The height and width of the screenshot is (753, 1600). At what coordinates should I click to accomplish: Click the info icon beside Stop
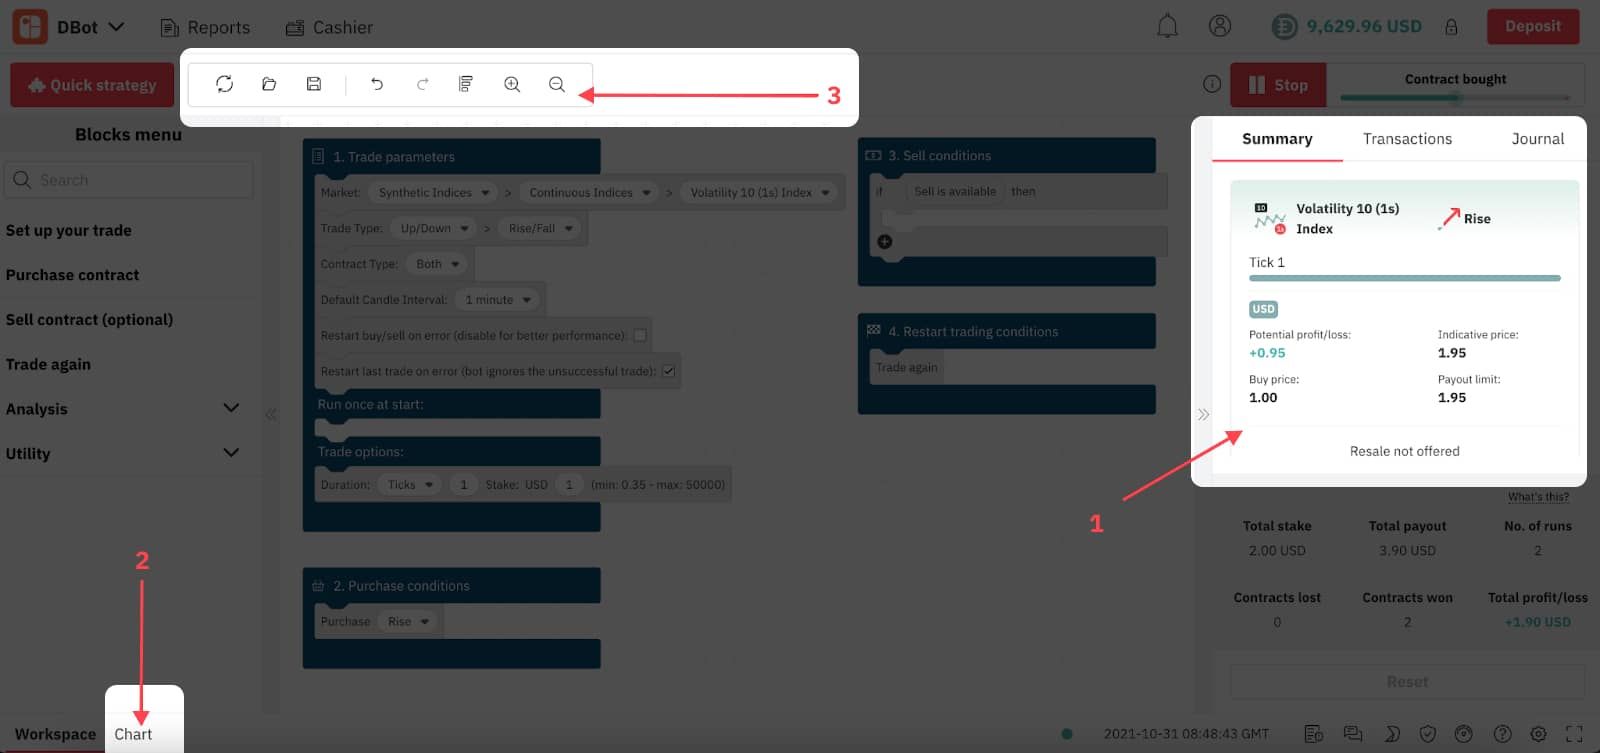tap(1212, 84)
